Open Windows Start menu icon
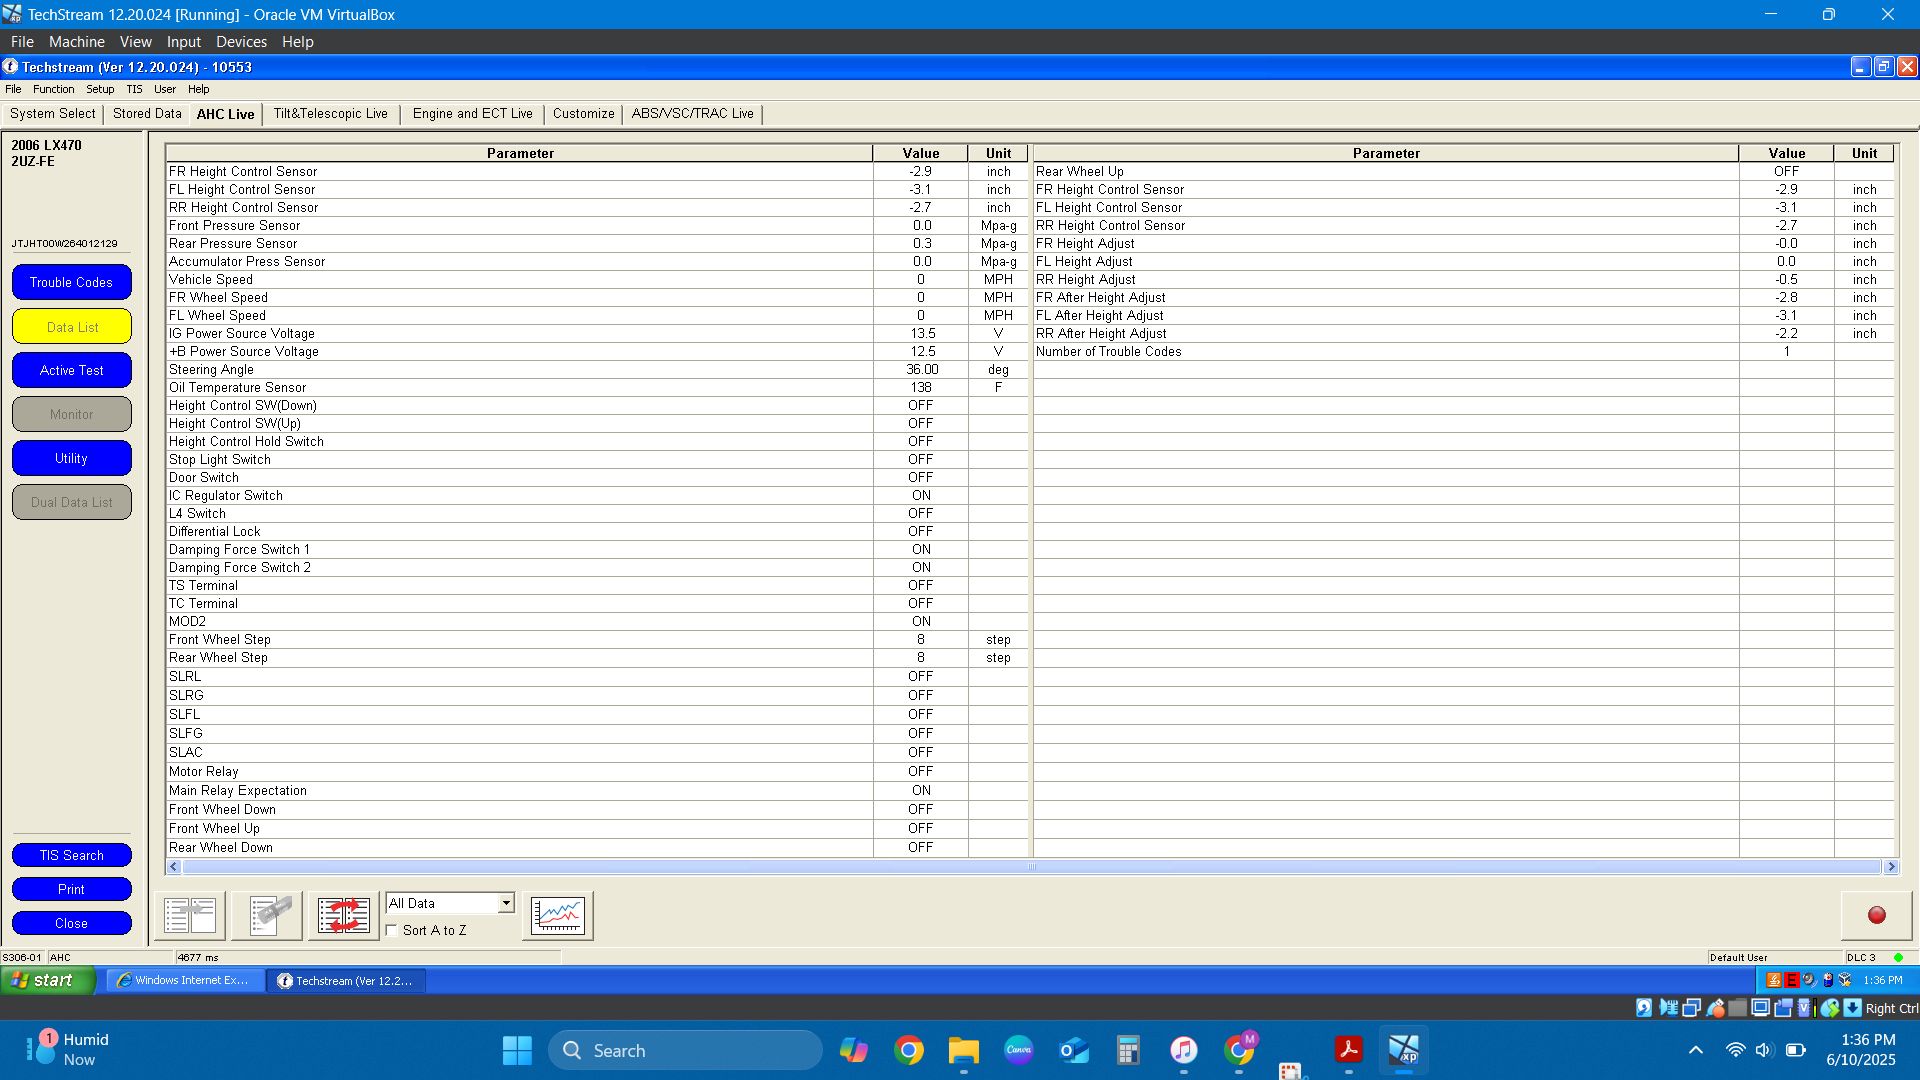The width and height of the screenshot is (1920, 1080). click(517, 1050)
